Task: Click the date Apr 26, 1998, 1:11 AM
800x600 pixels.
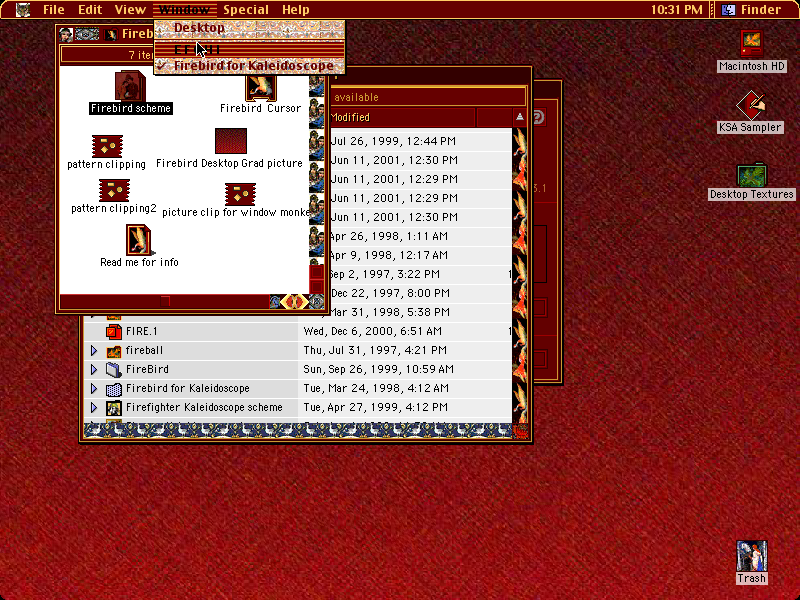Action: (388, 236)
